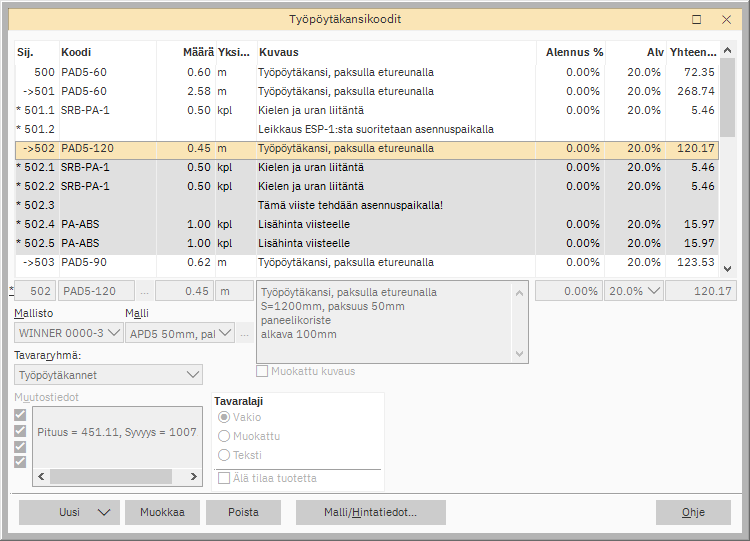Click the Koodi column header
The image size is (750, 541).
(76, 52)
